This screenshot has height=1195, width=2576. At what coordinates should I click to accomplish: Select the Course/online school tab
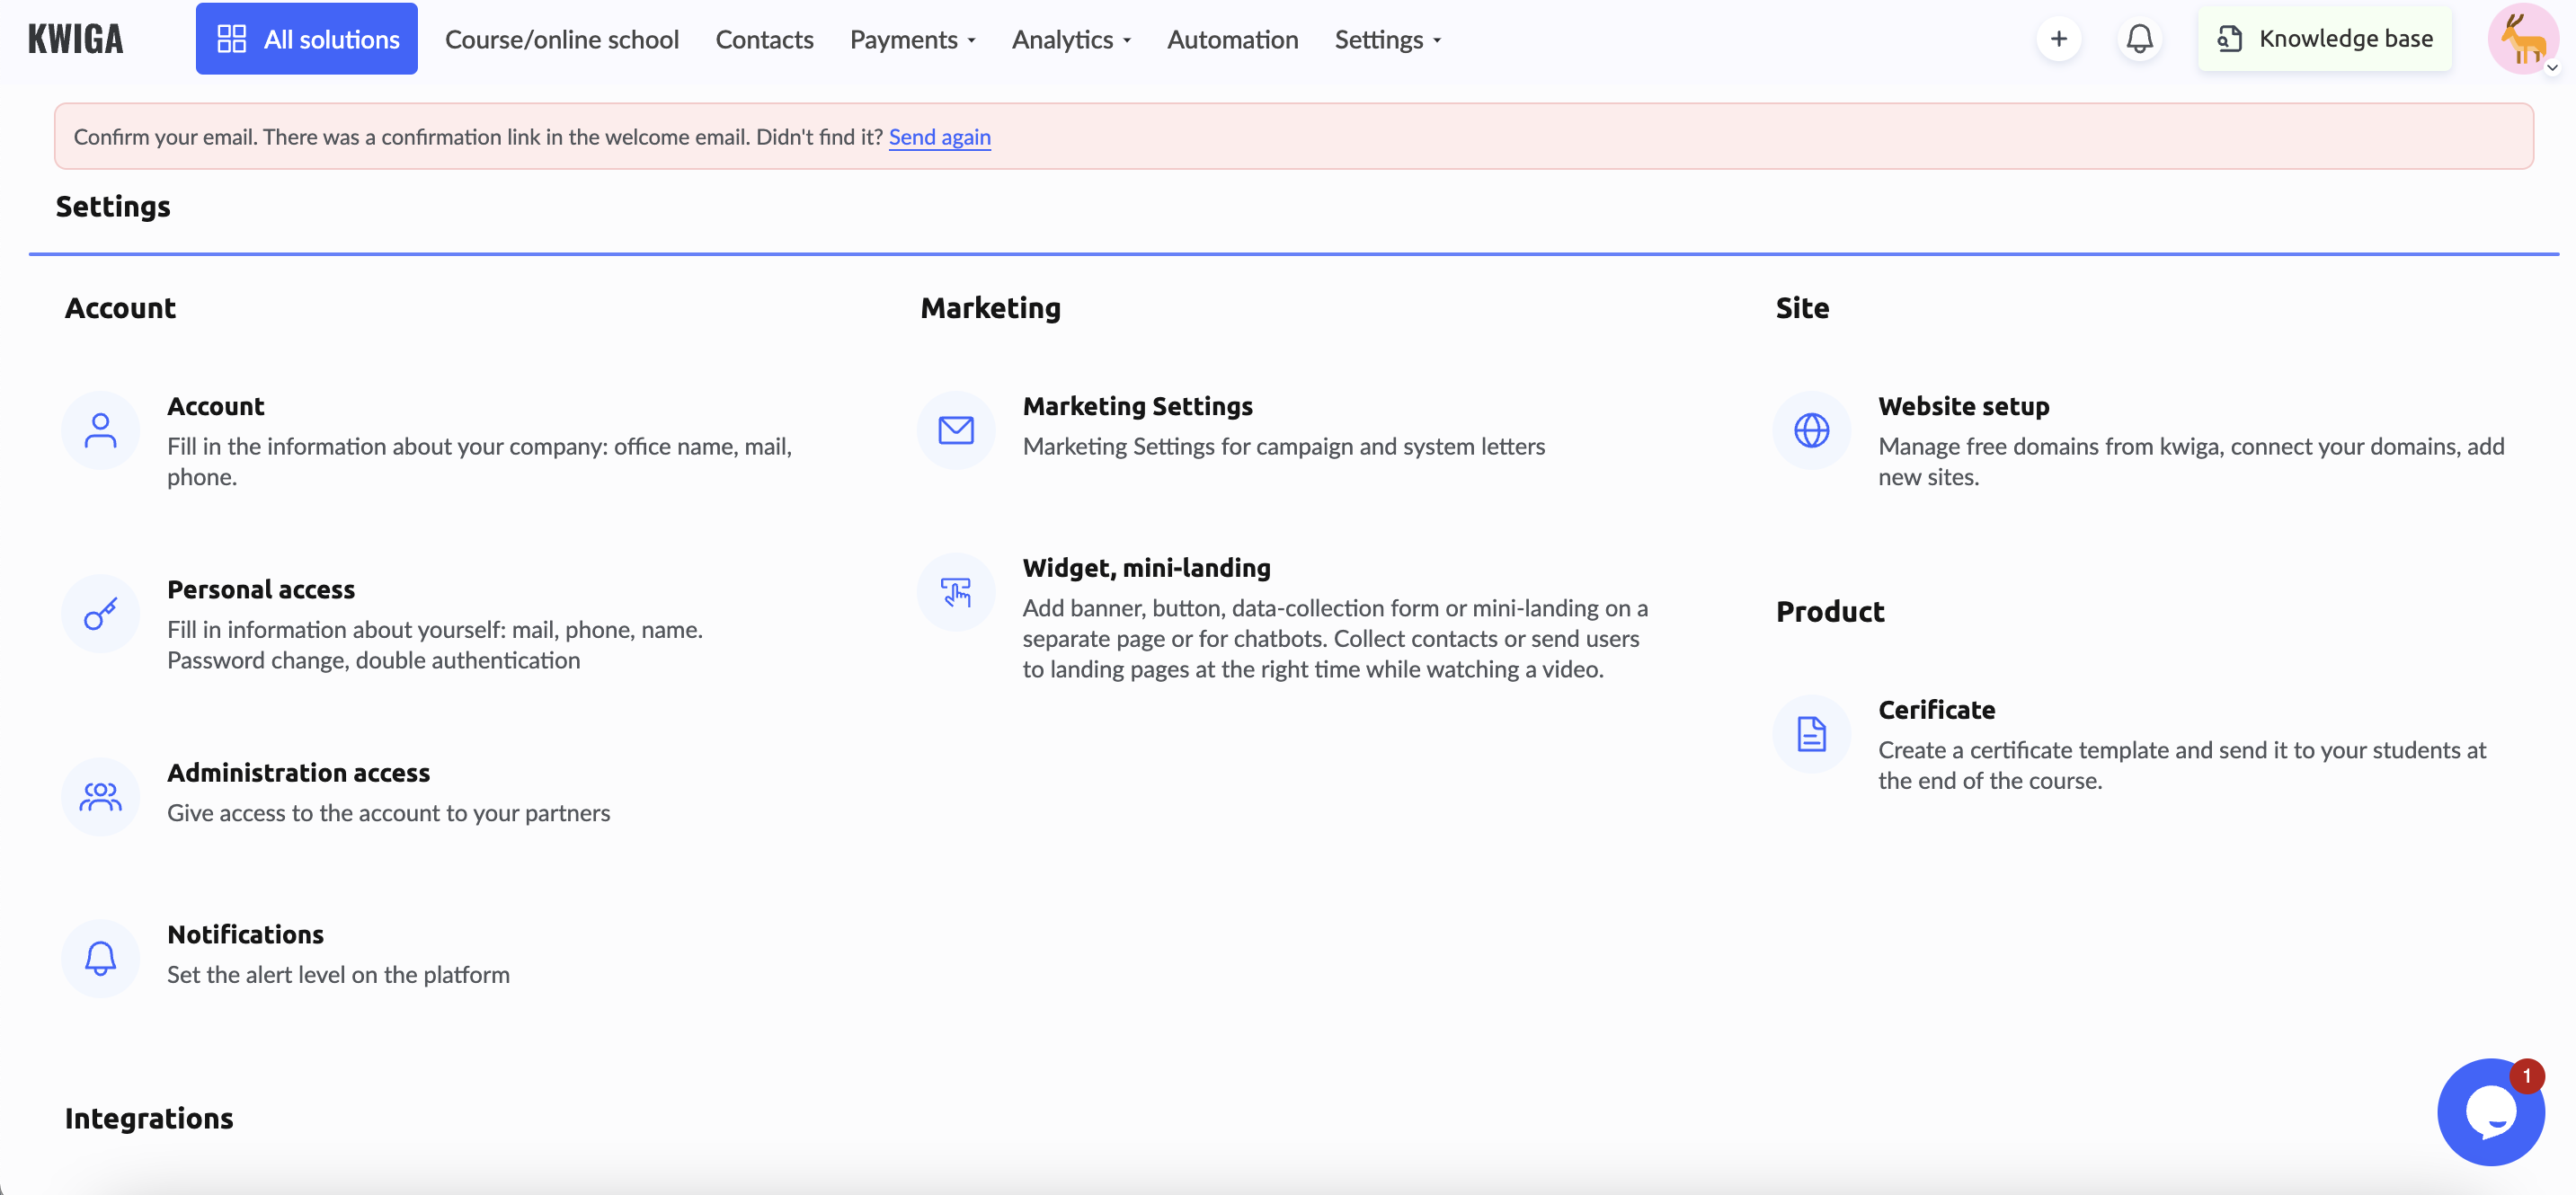(x=560, y=38)
